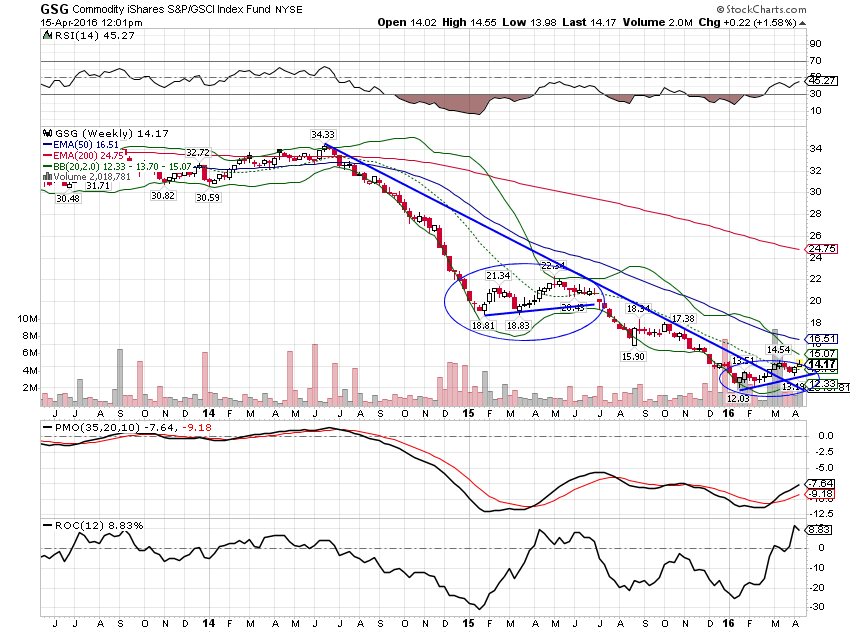This screenshot has height=633, width=850.
Task: Click the Open 14.02 value
Action: pos(407,22)
